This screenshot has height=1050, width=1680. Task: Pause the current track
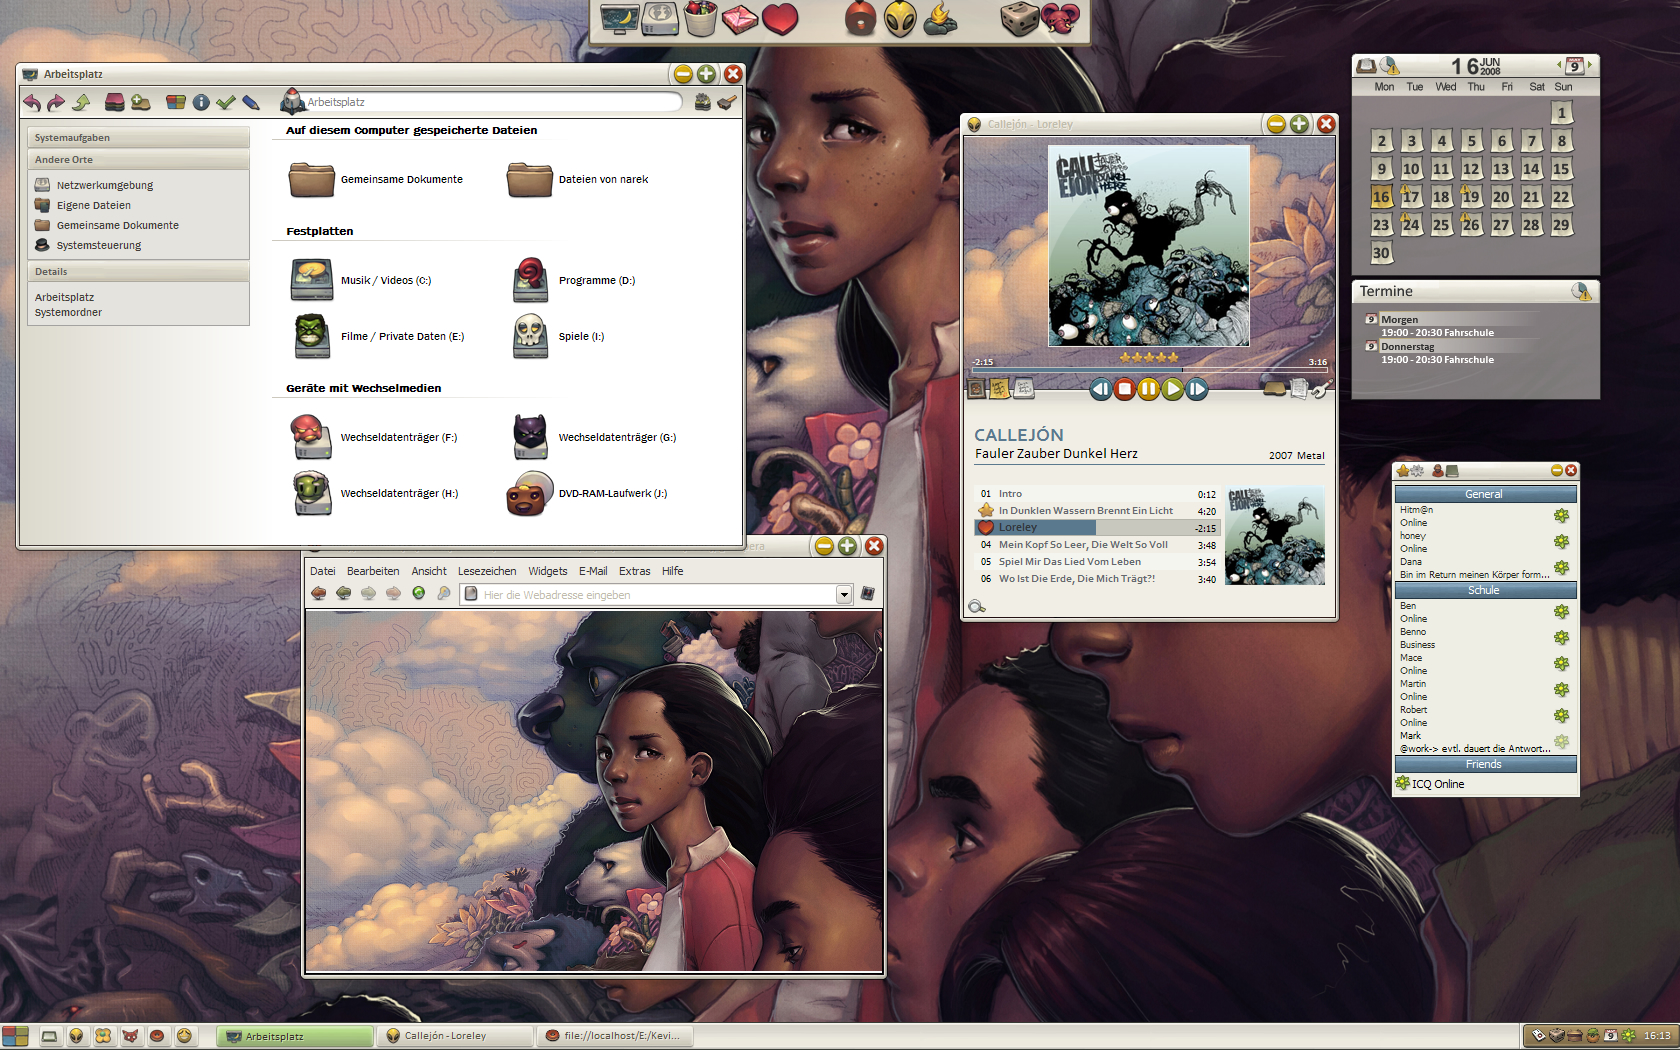pos(1148,389)
